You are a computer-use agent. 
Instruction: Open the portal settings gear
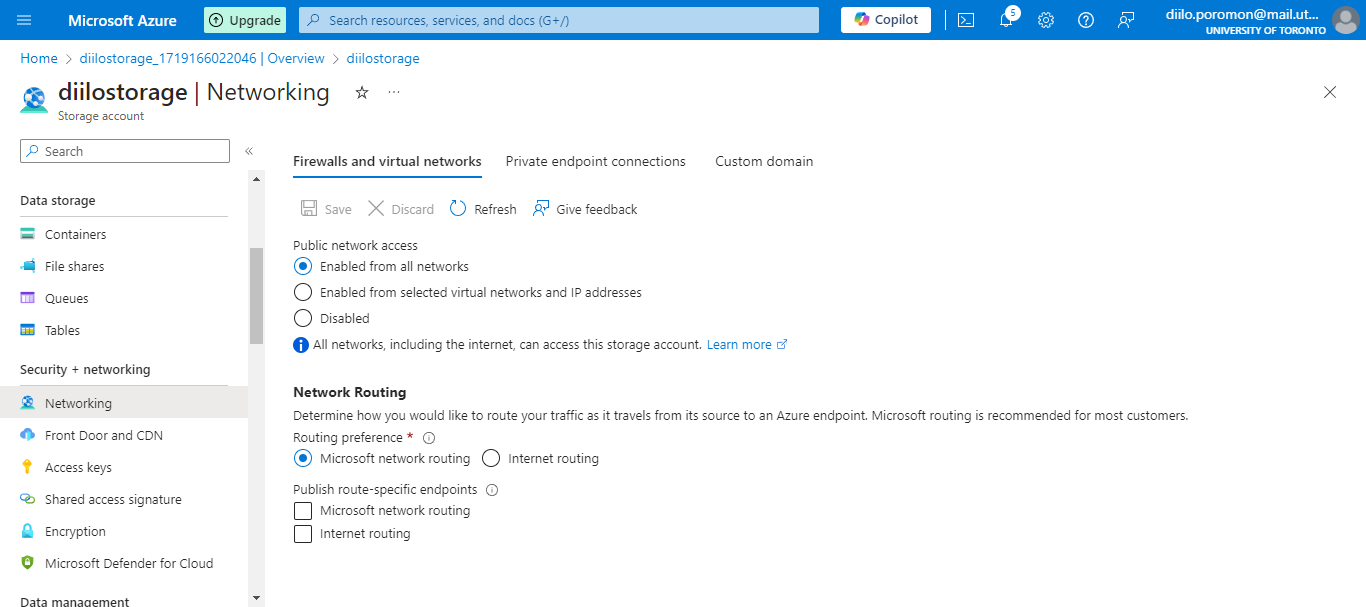click(1046, 19)
